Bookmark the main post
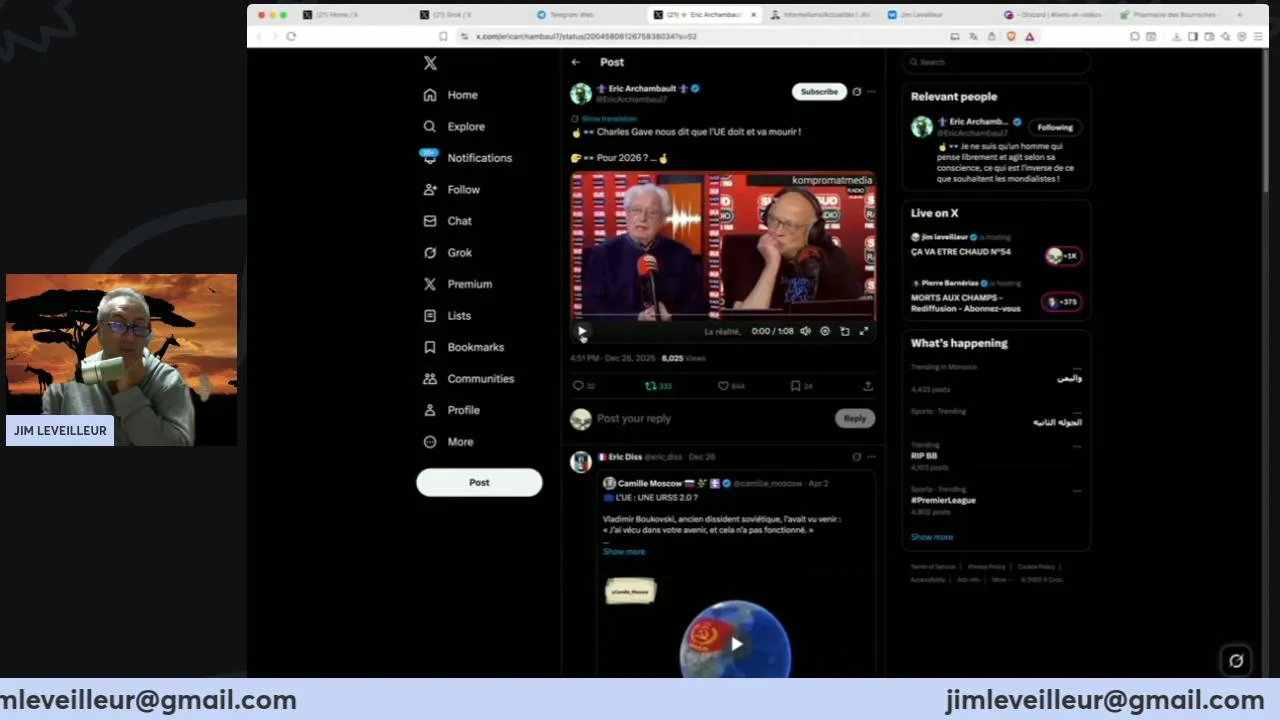1280x720 pixels. pos(795,386)
